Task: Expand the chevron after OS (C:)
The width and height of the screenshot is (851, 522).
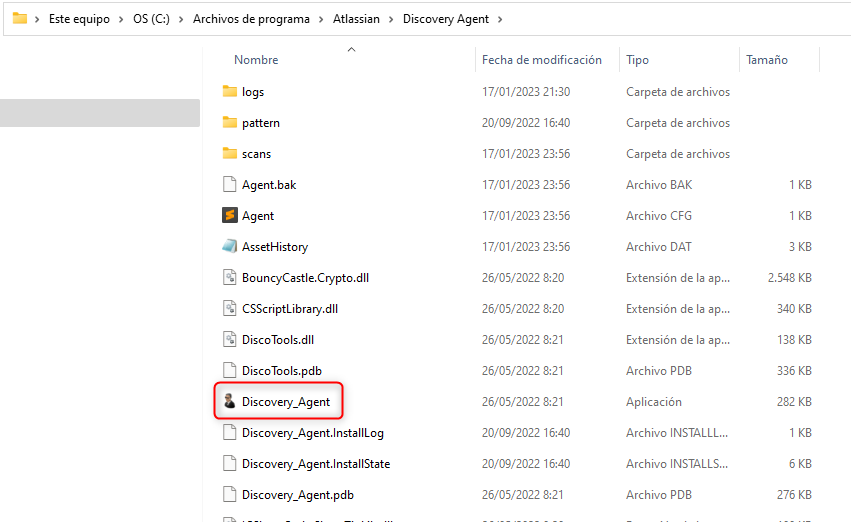Action: pyautogui.click(x=181, y=19)
